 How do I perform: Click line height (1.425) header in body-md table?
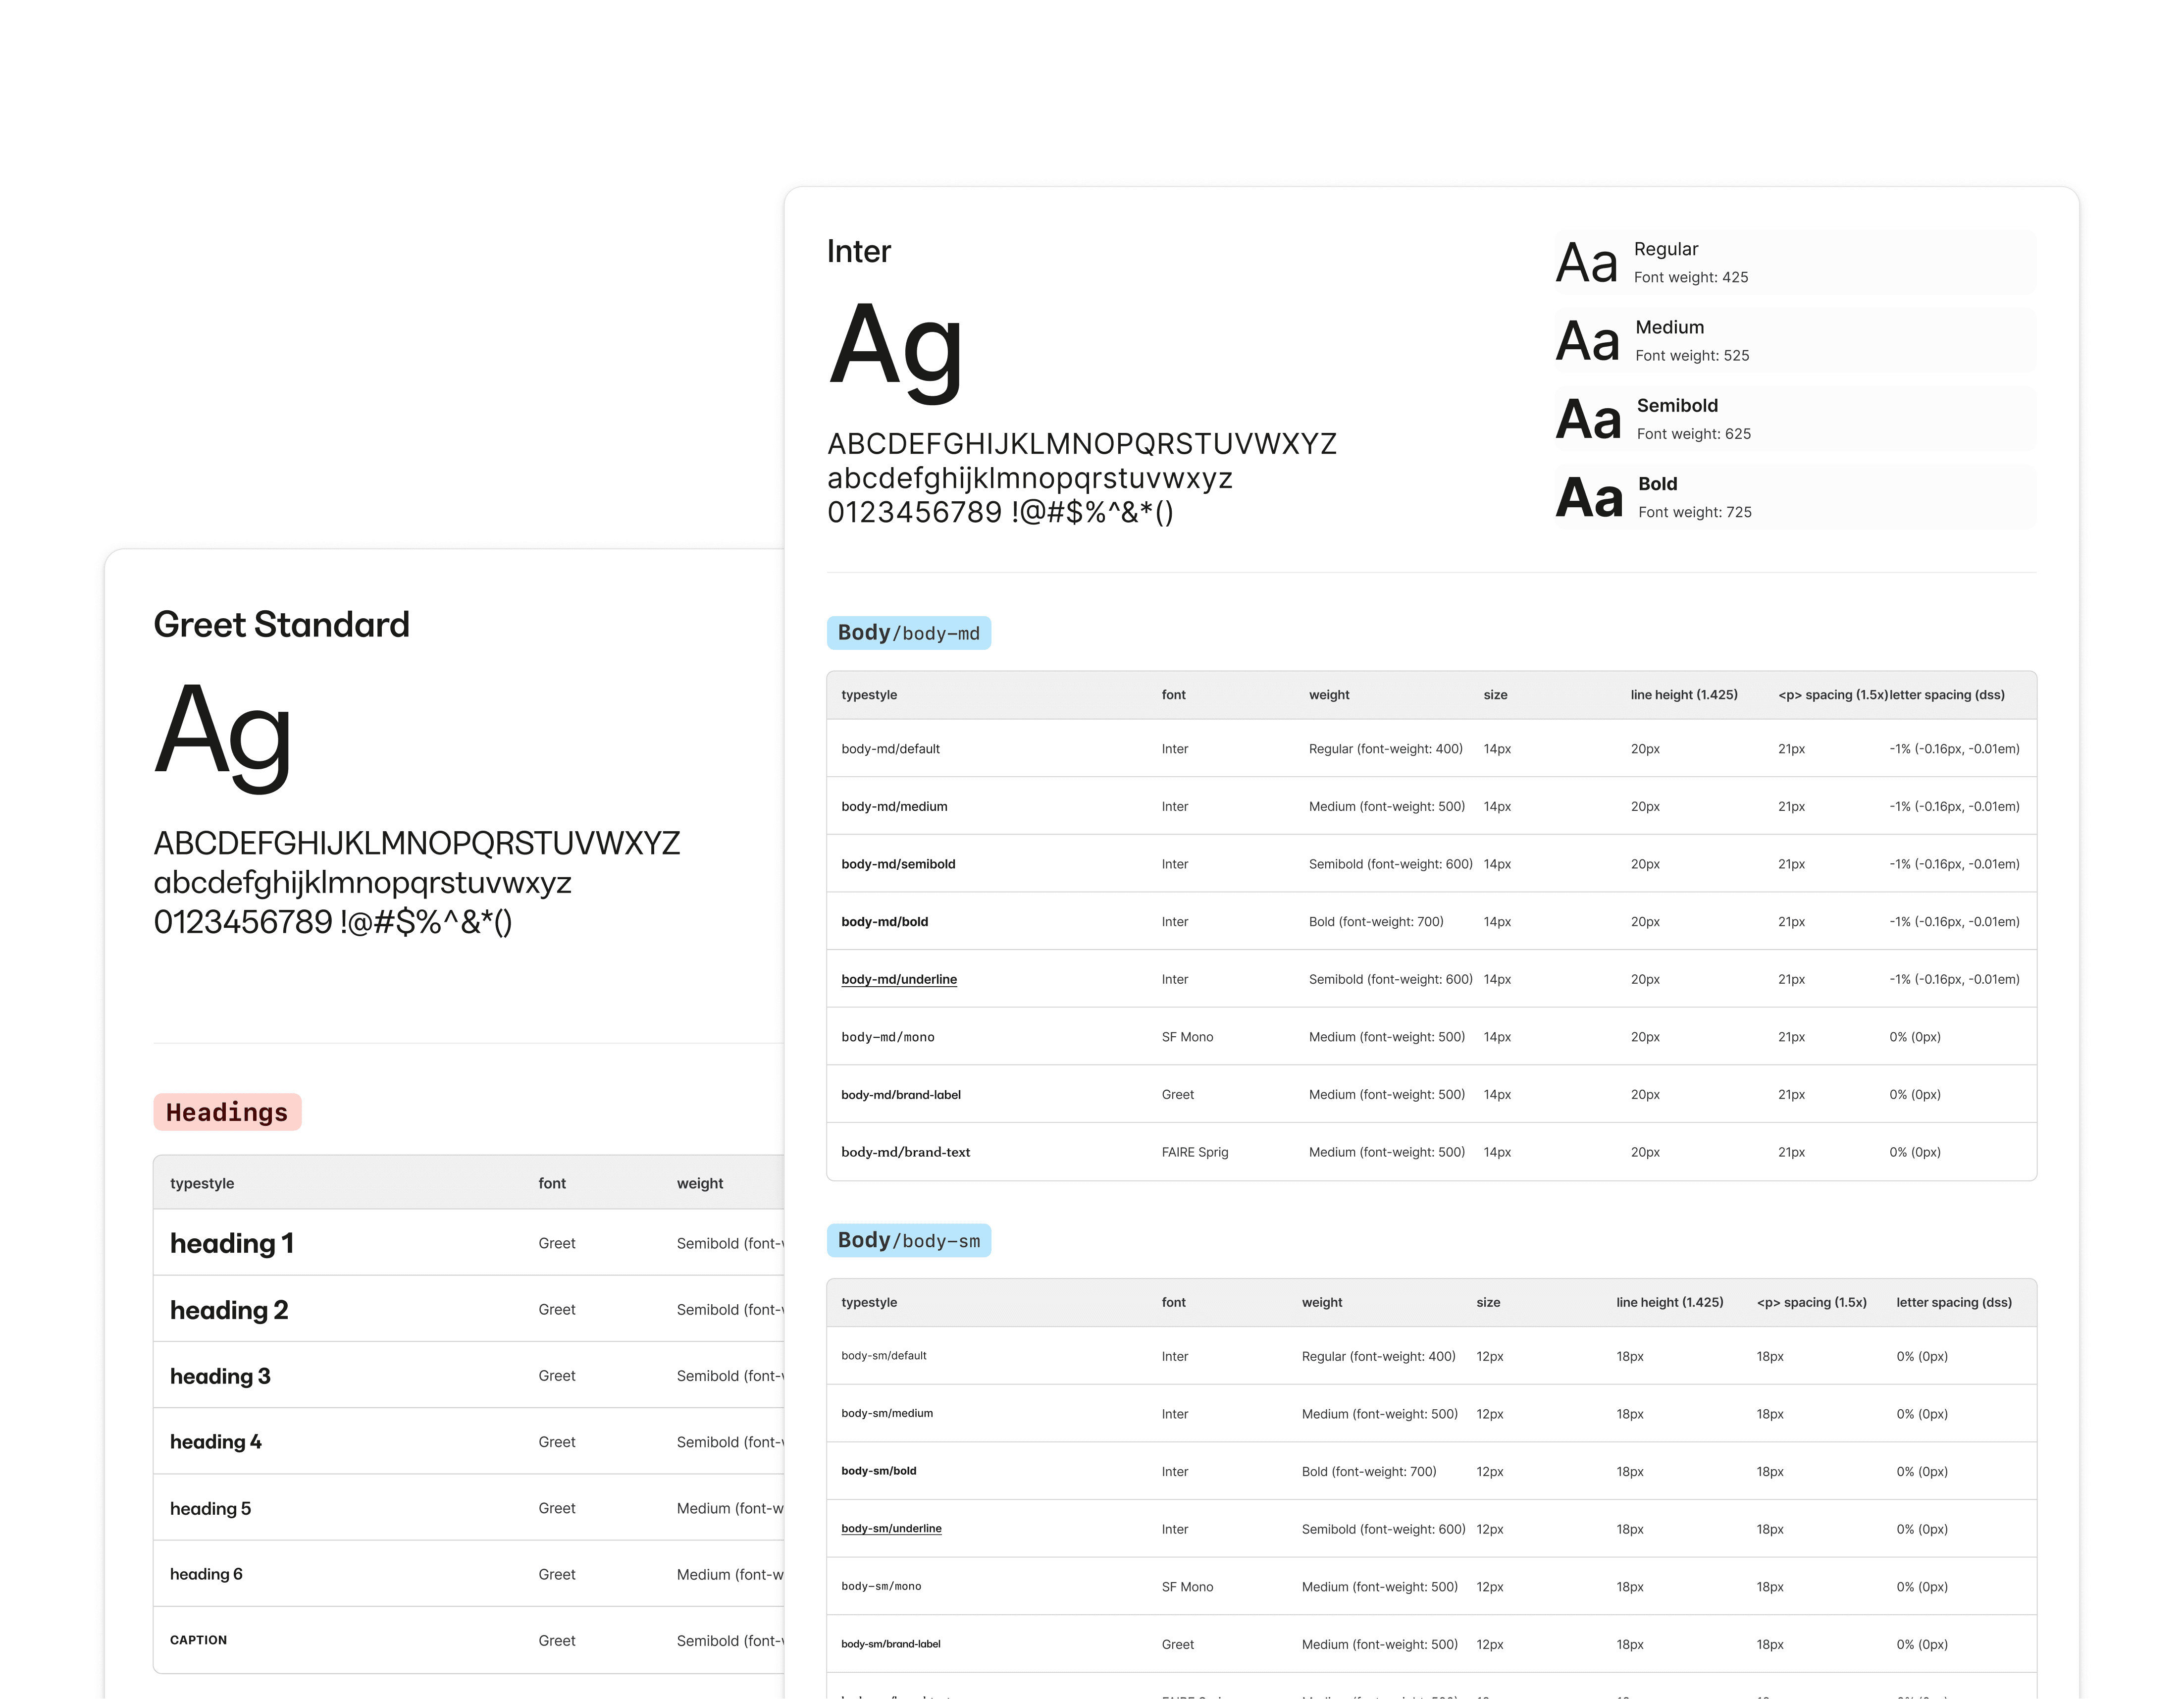[1684, 695]
